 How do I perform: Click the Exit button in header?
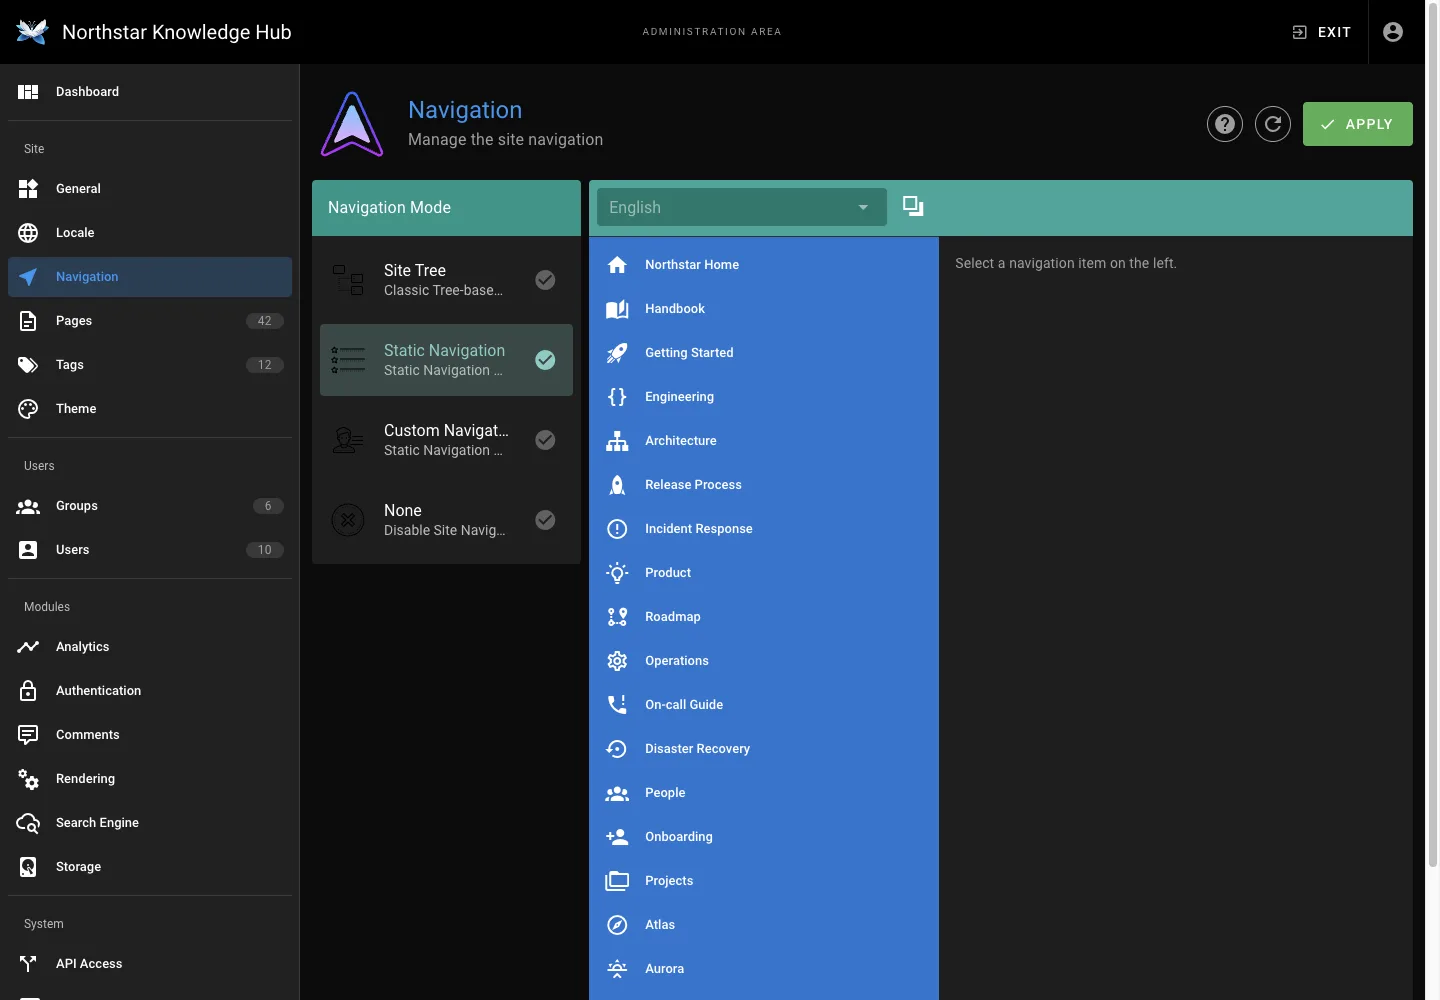tap(1322, 32)
